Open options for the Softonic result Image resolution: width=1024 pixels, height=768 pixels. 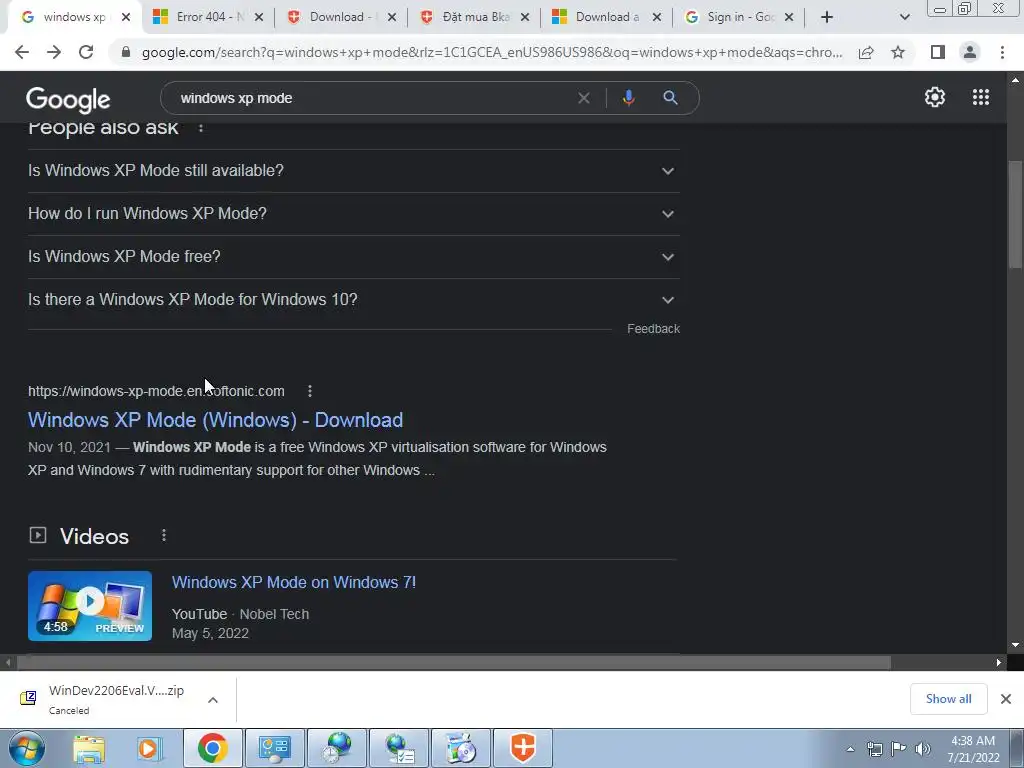coord(310,391)
